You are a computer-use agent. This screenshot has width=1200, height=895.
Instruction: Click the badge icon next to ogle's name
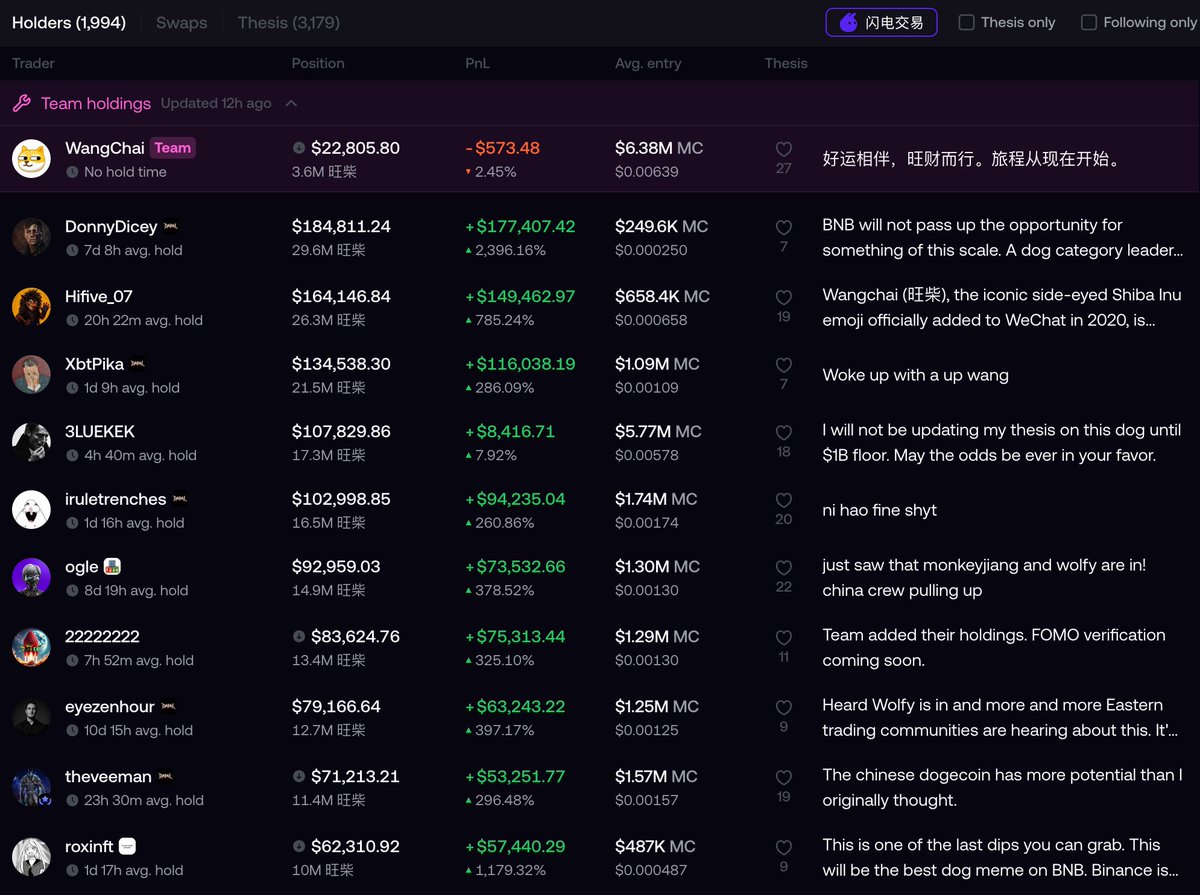tap(113, 567)
